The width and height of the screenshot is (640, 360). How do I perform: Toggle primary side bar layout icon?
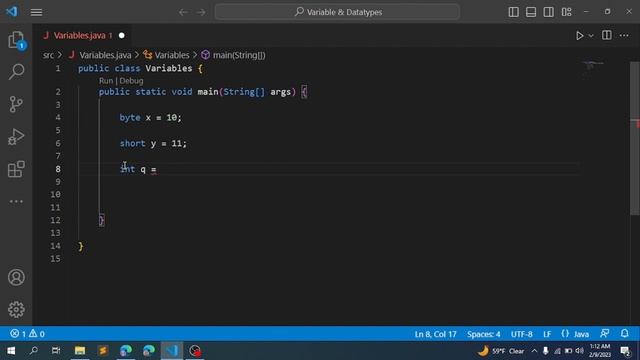click(513, 12)
